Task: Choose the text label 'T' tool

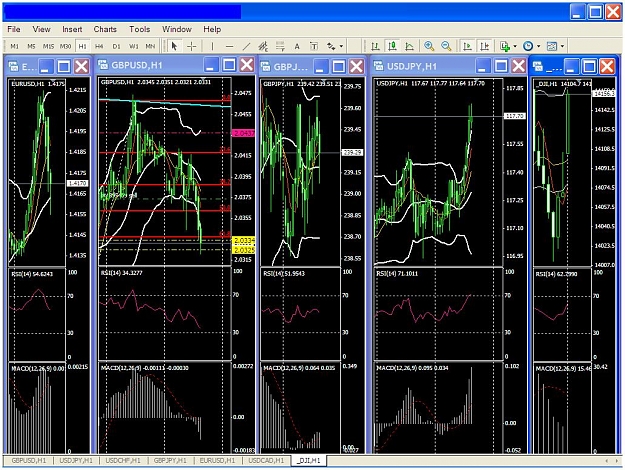Action: pyautogui.click(x=314, y=46)
